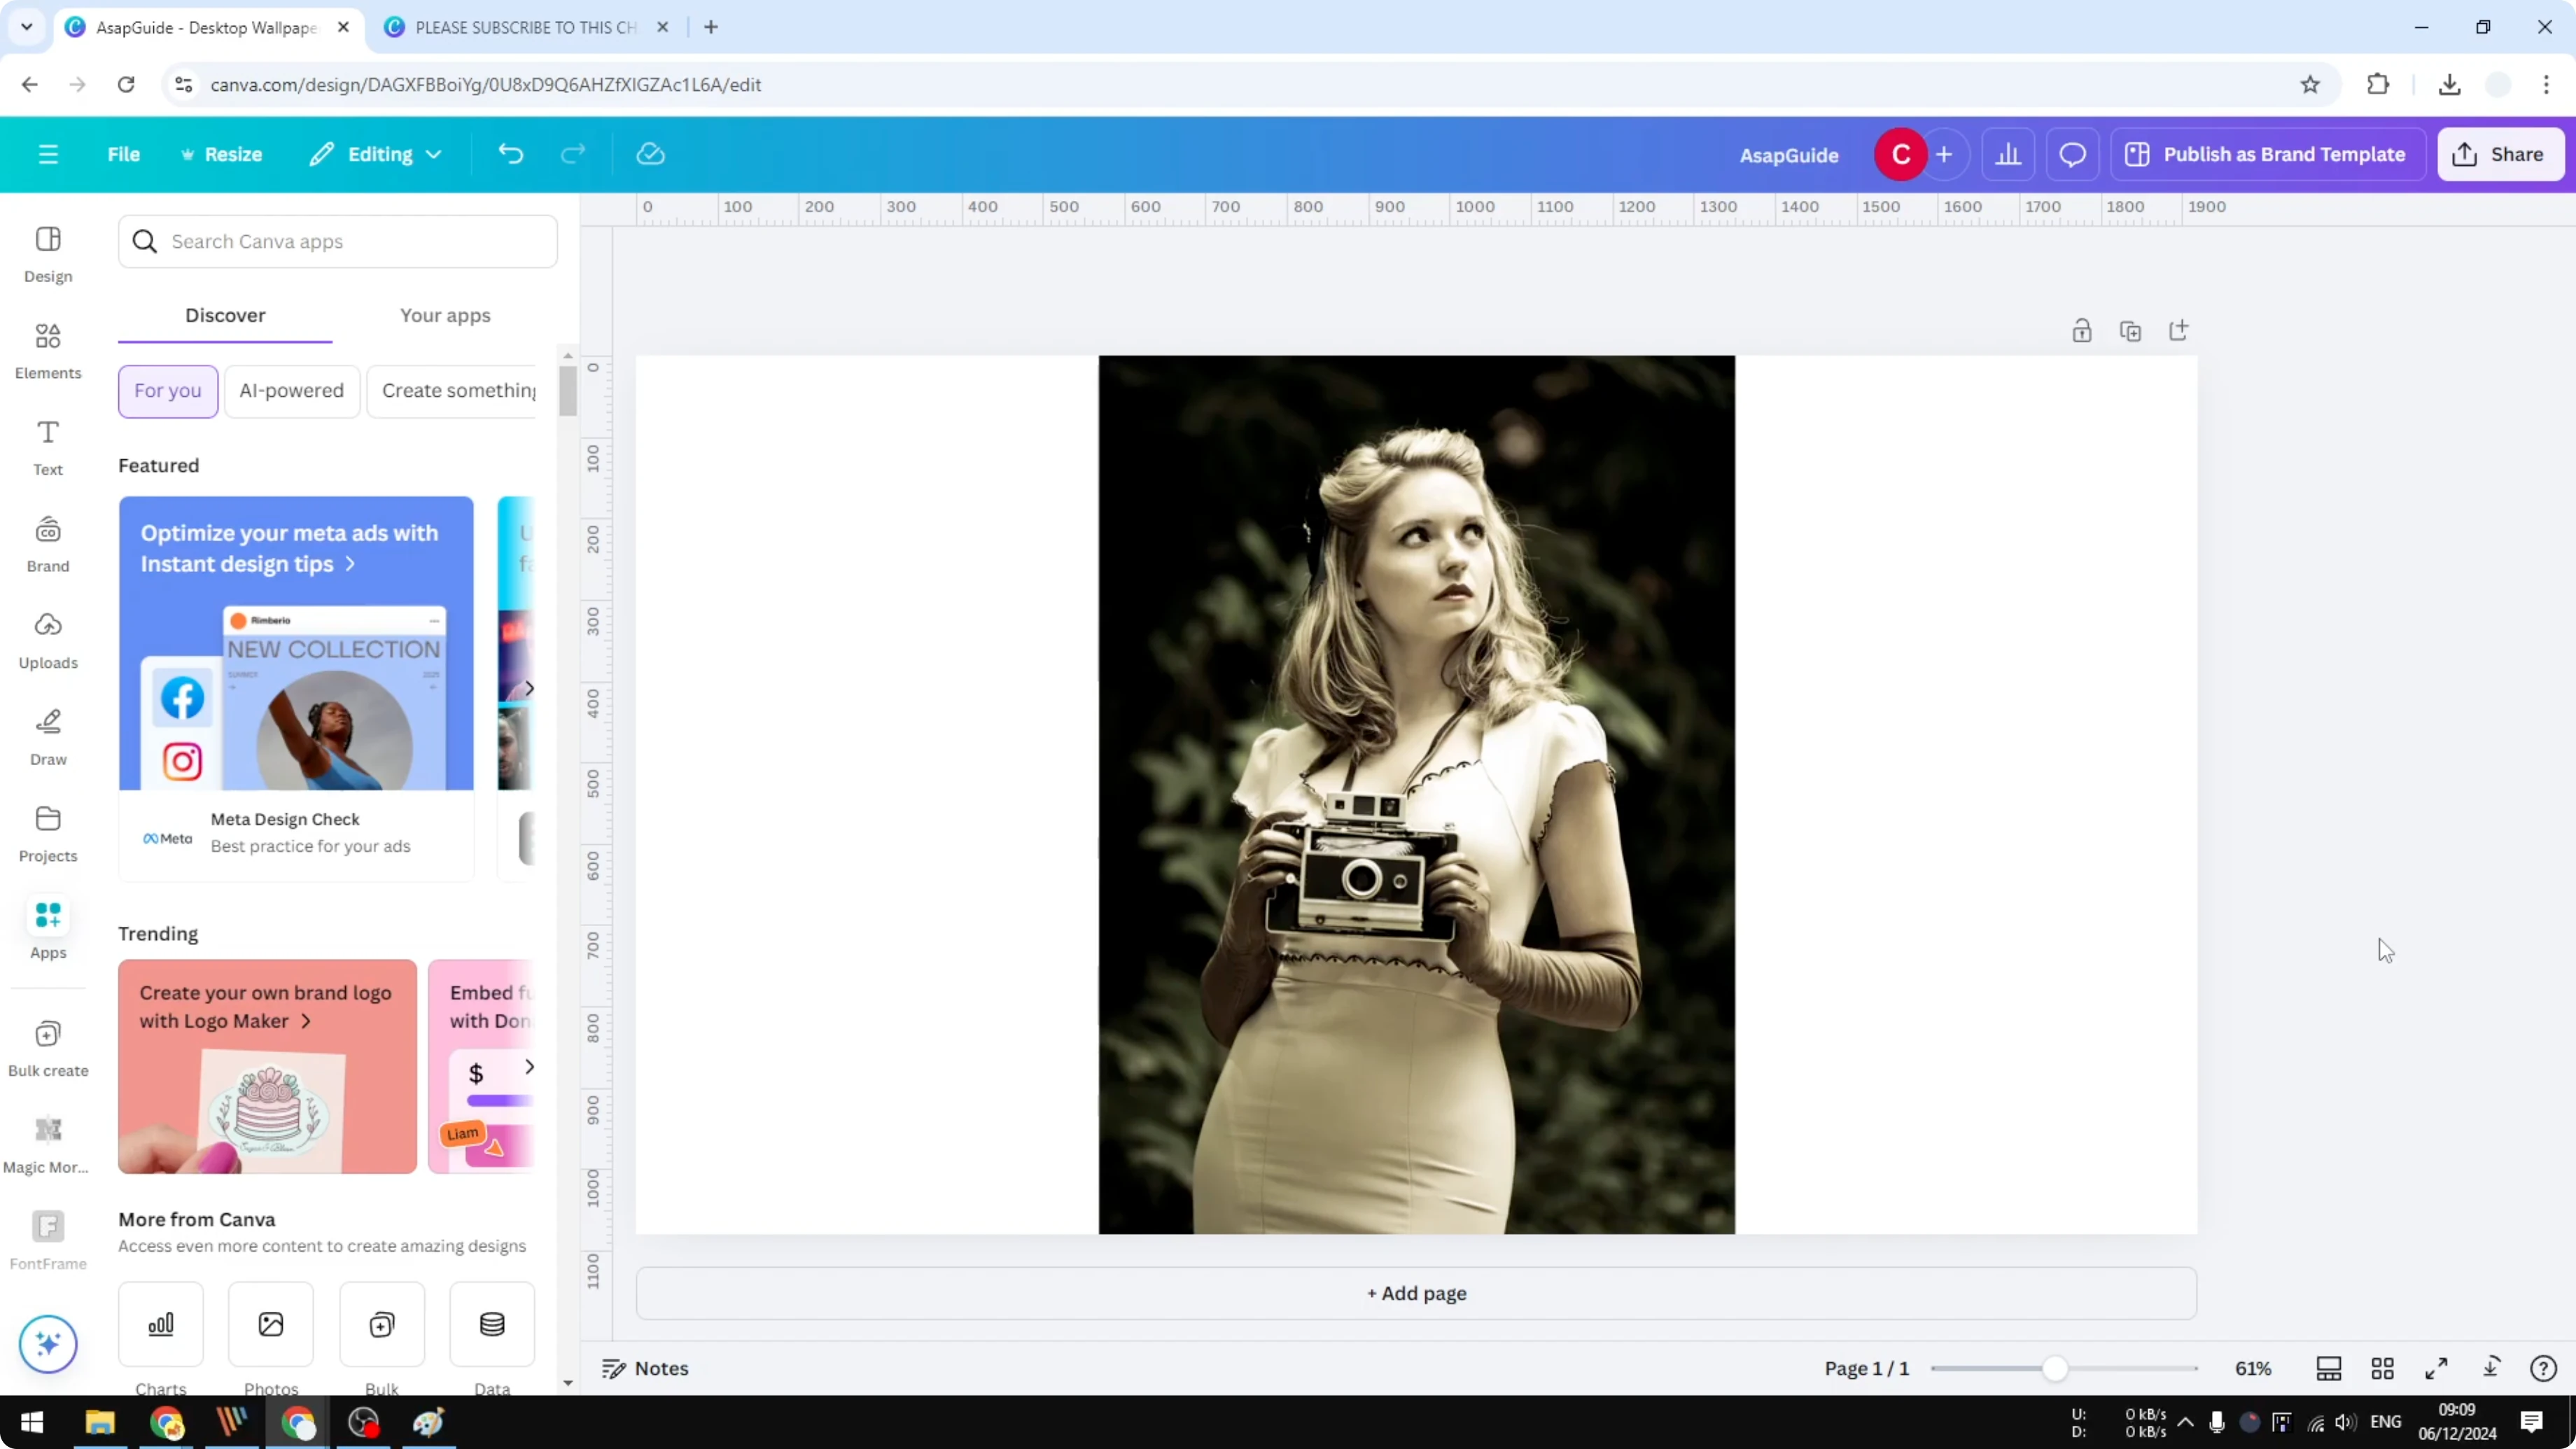Expand the Meta ads design tips banner
This screenshot has width=2576, height=1449.
pos(350,564)
